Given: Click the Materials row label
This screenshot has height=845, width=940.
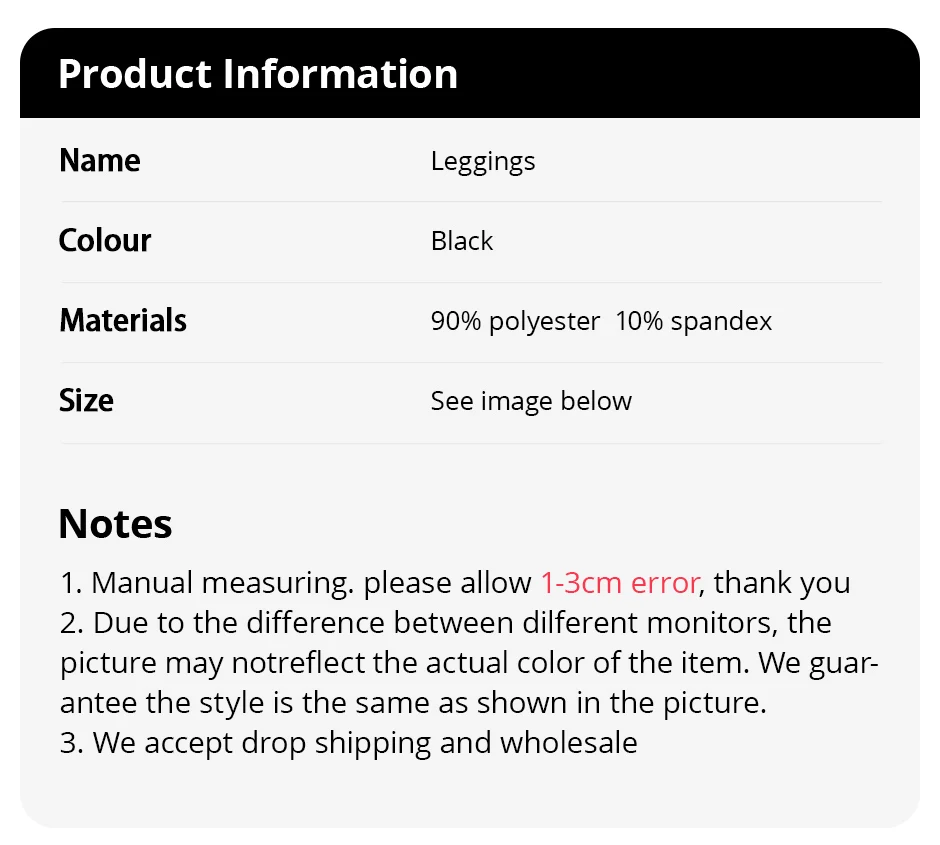Looking at the screenshot, I should click(x=123, y=321).
